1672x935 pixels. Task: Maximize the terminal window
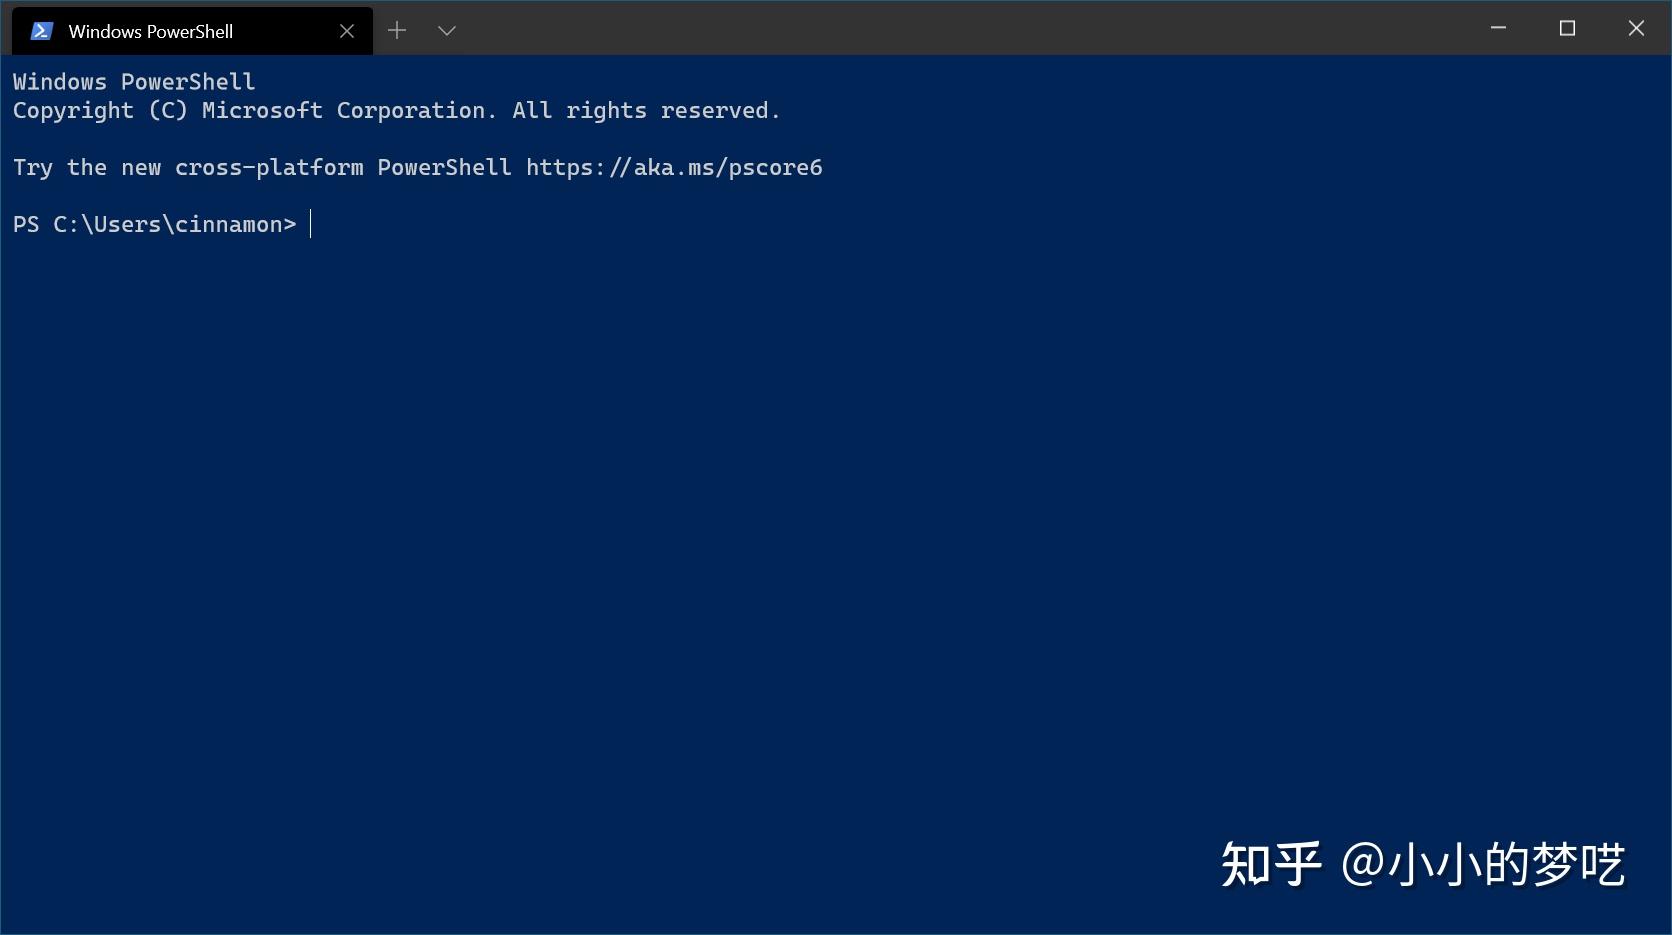point(1566,28)
